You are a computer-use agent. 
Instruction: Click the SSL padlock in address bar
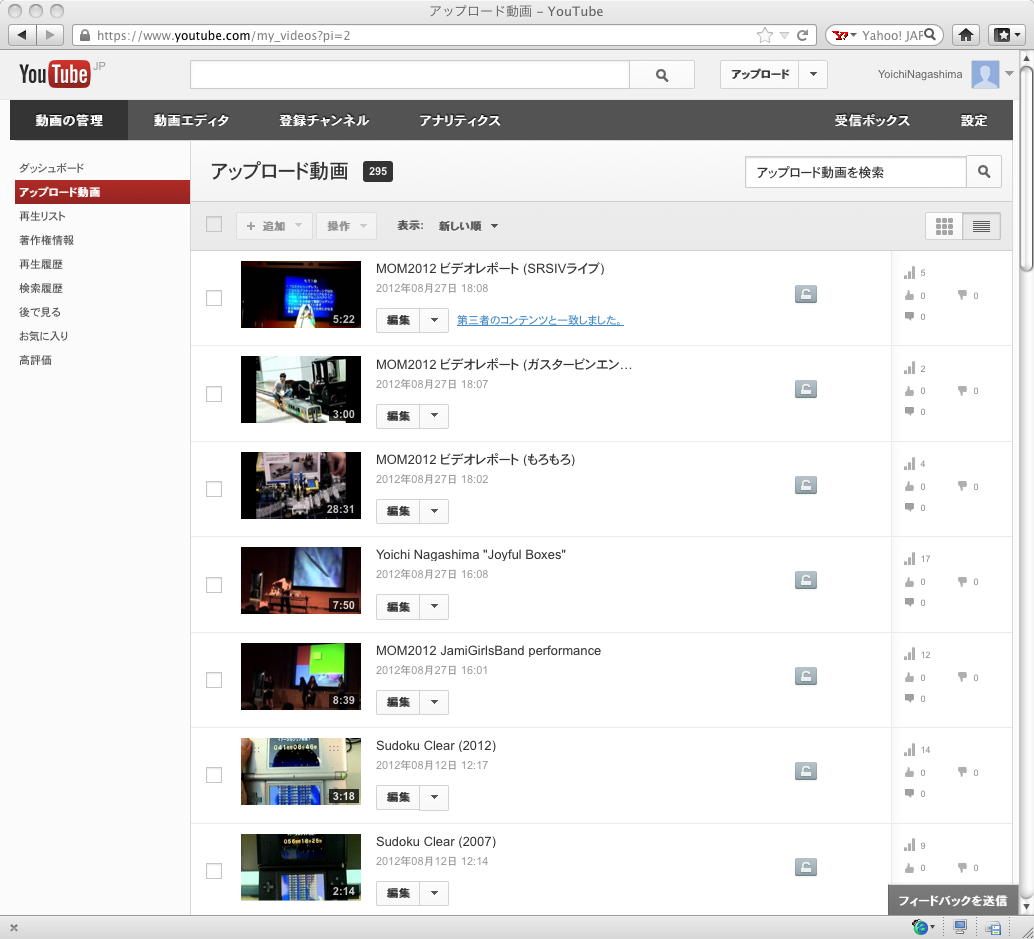(x=84, y=35)
